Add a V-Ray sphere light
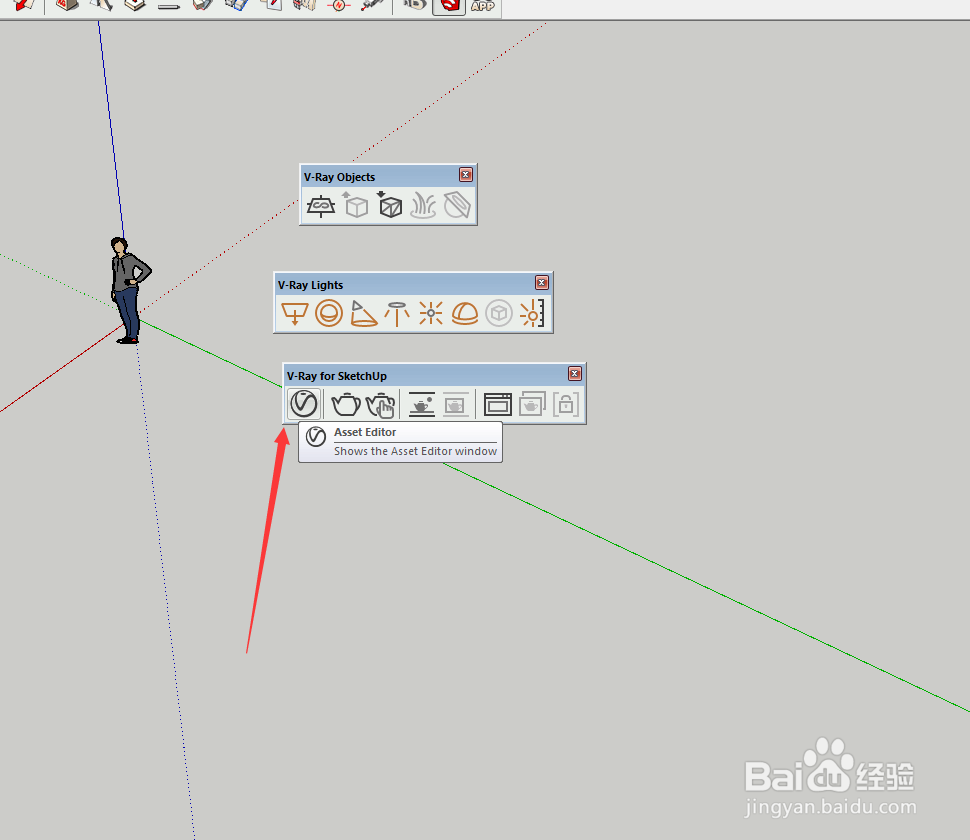The width and height of the screenshot is (970, 840). pos(328,313)
